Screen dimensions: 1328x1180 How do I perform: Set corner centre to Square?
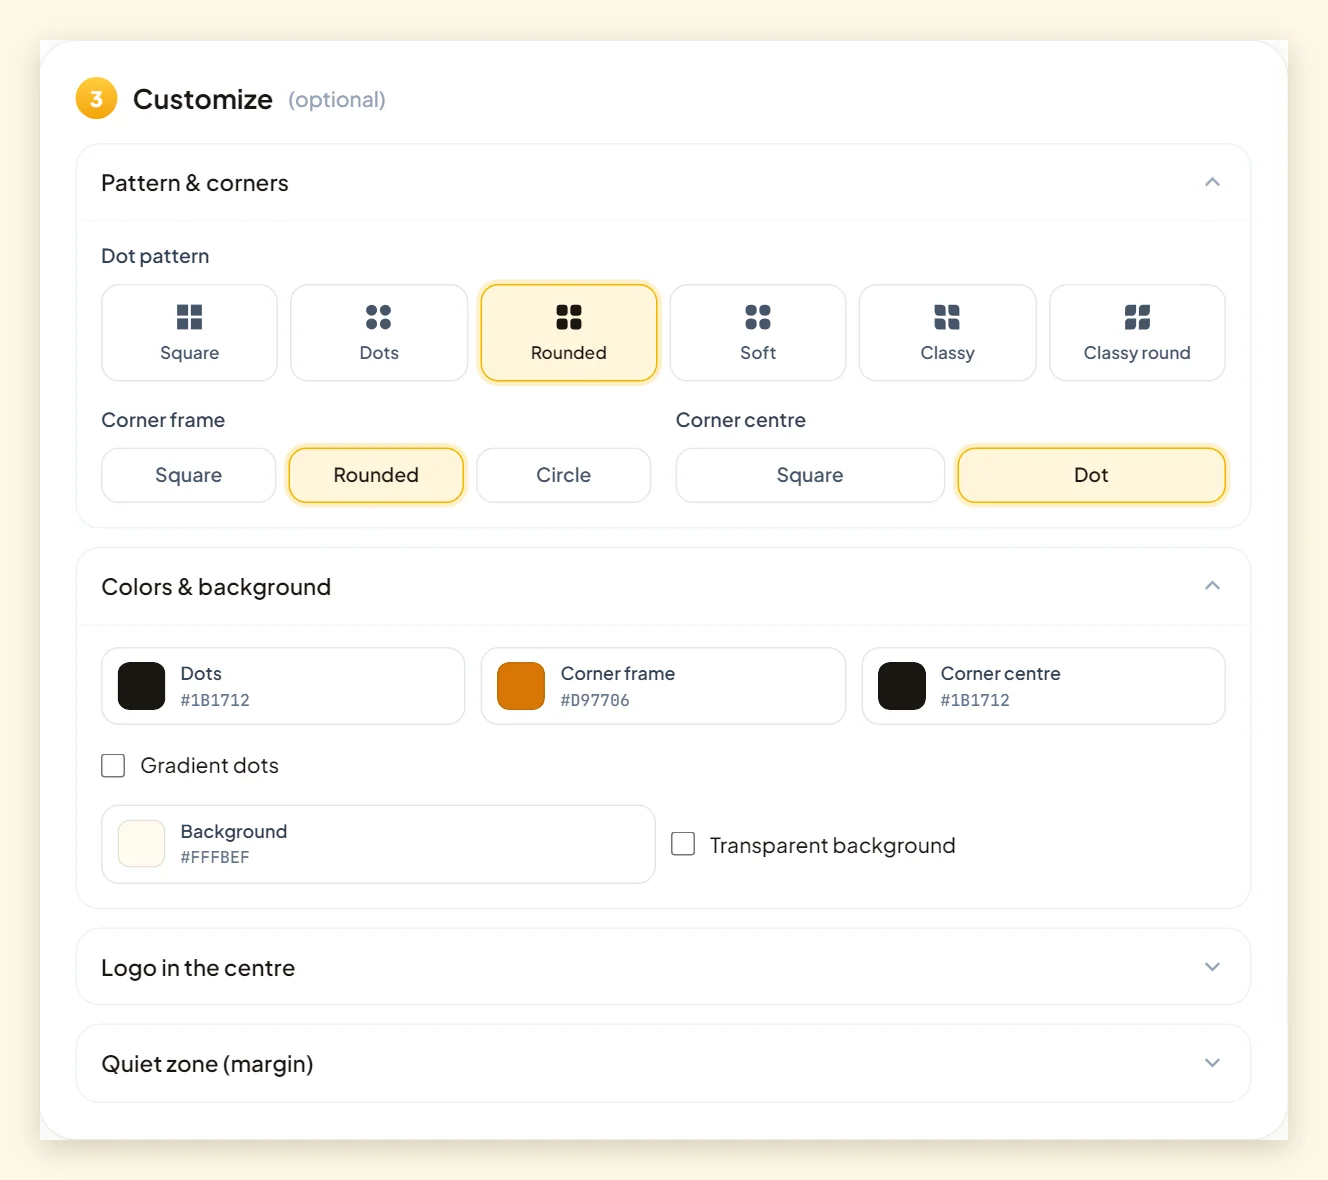click(810, 475)
